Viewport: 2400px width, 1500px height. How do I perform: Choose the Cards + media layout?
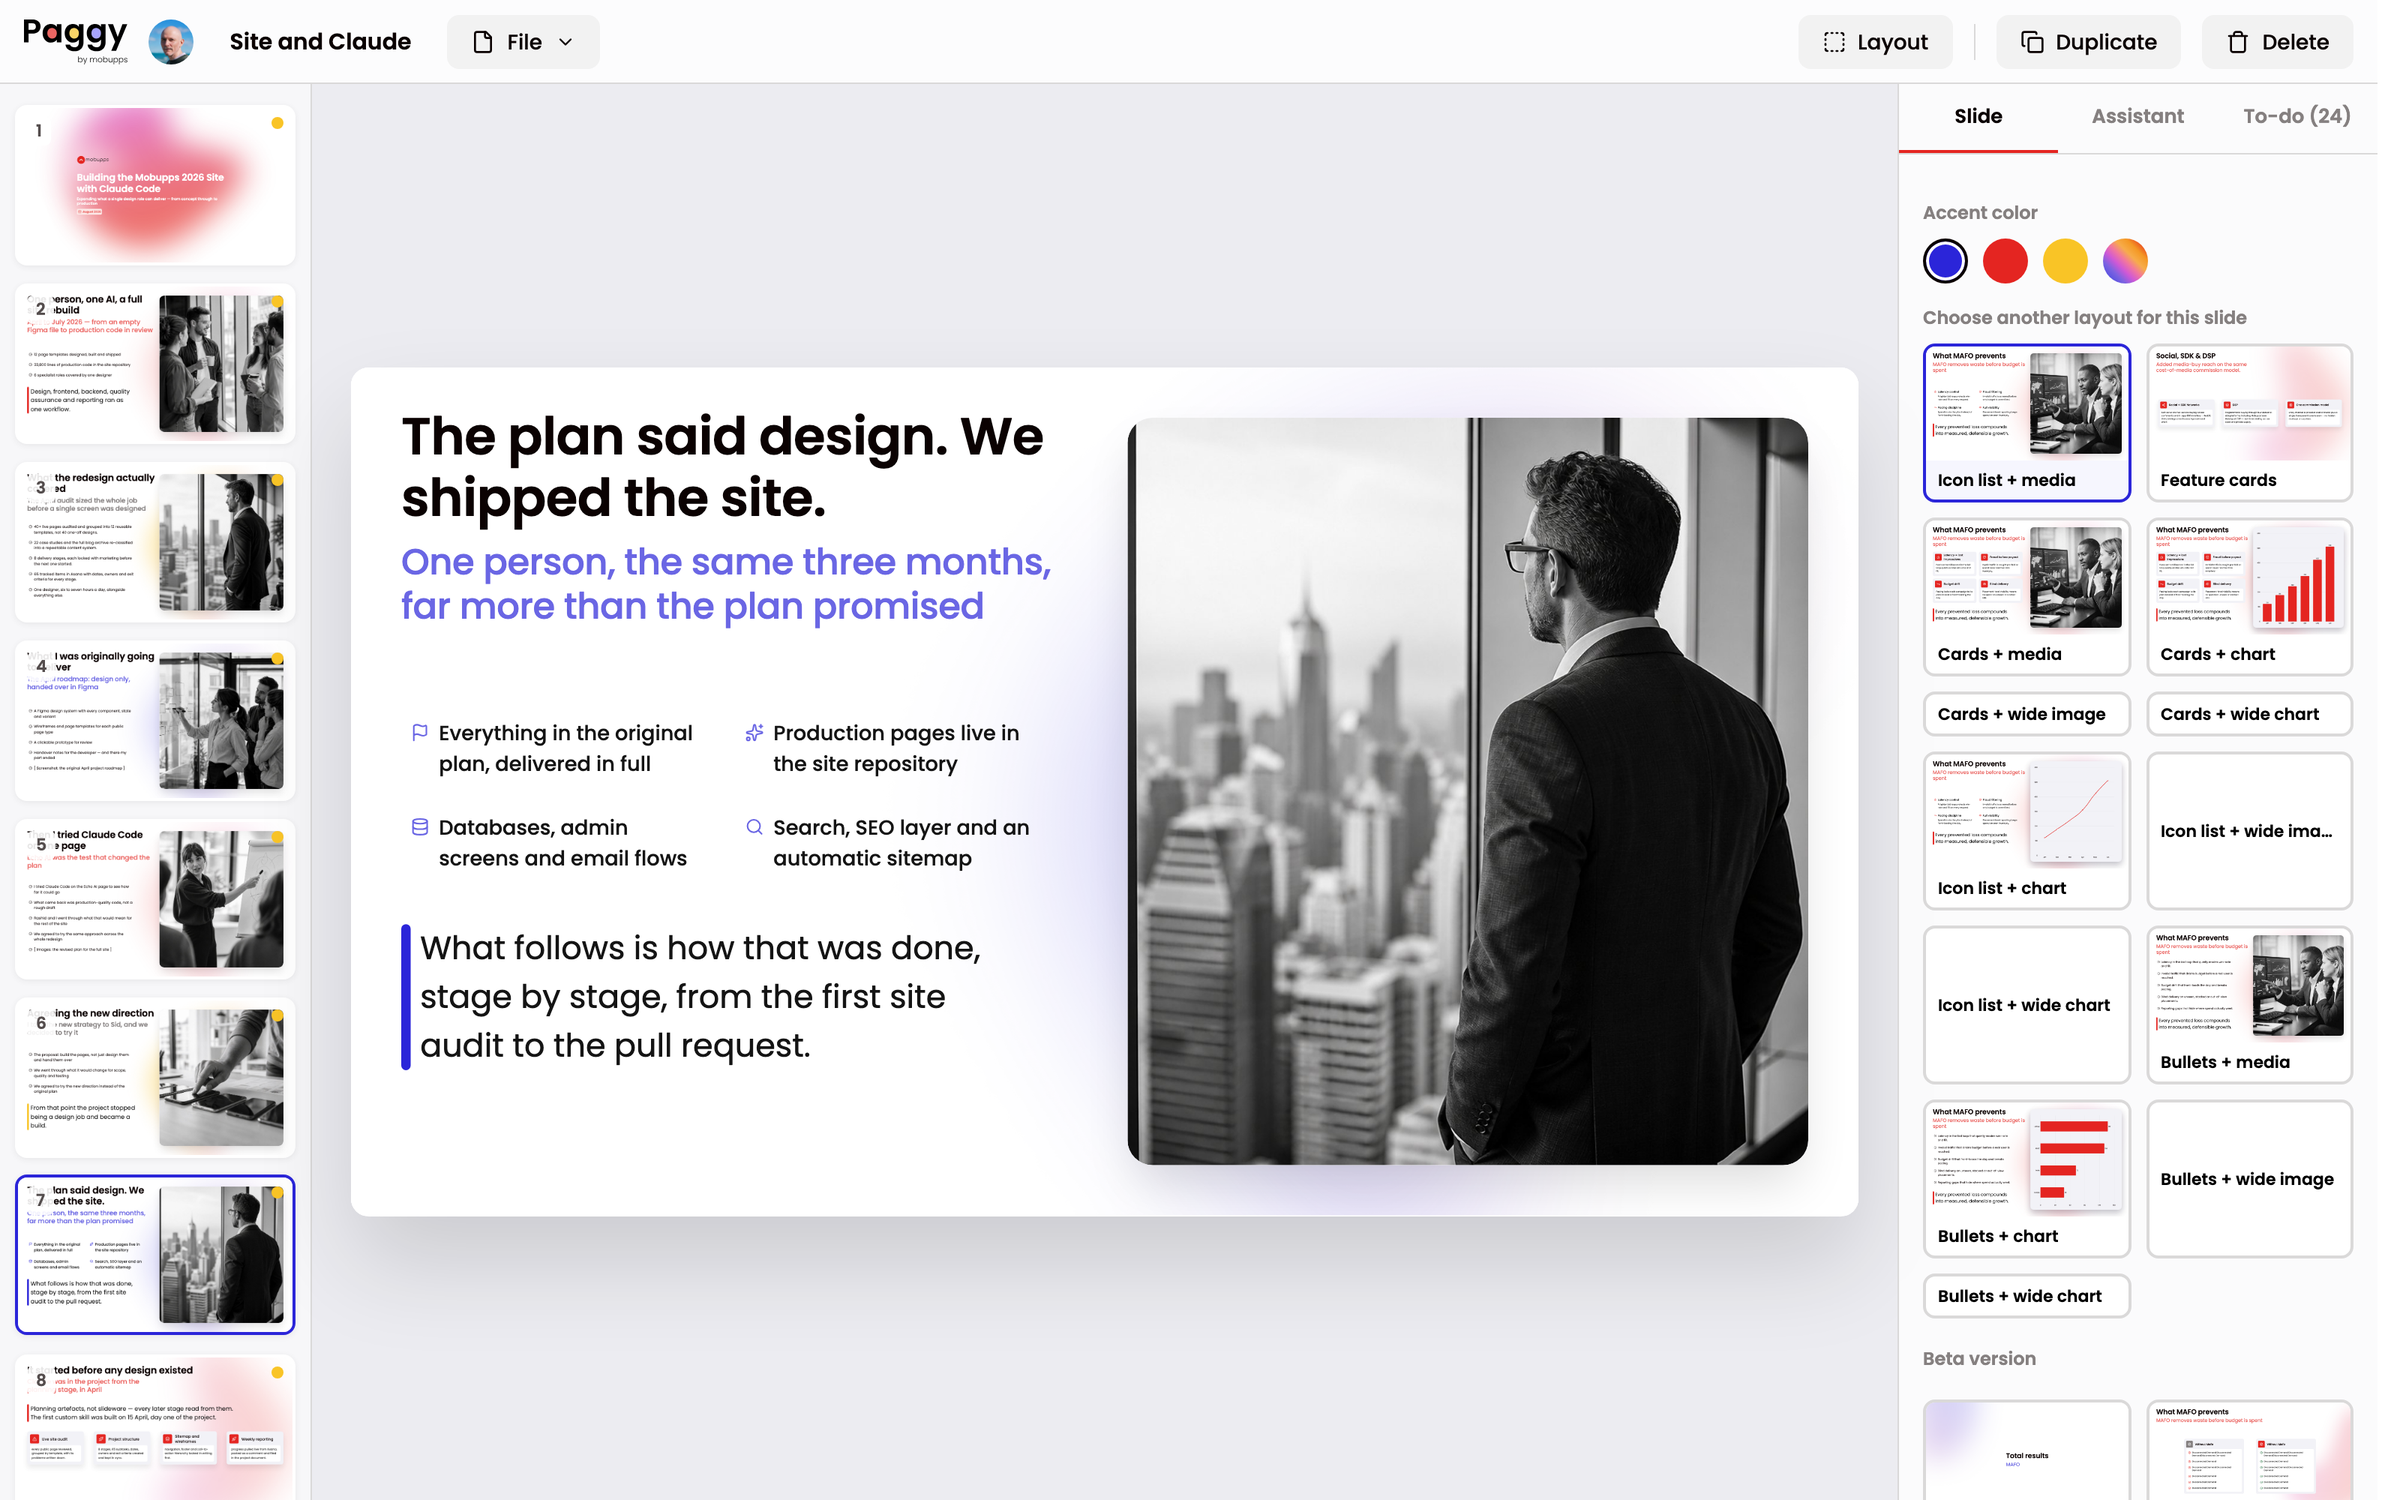click(x=2027, y=597)
